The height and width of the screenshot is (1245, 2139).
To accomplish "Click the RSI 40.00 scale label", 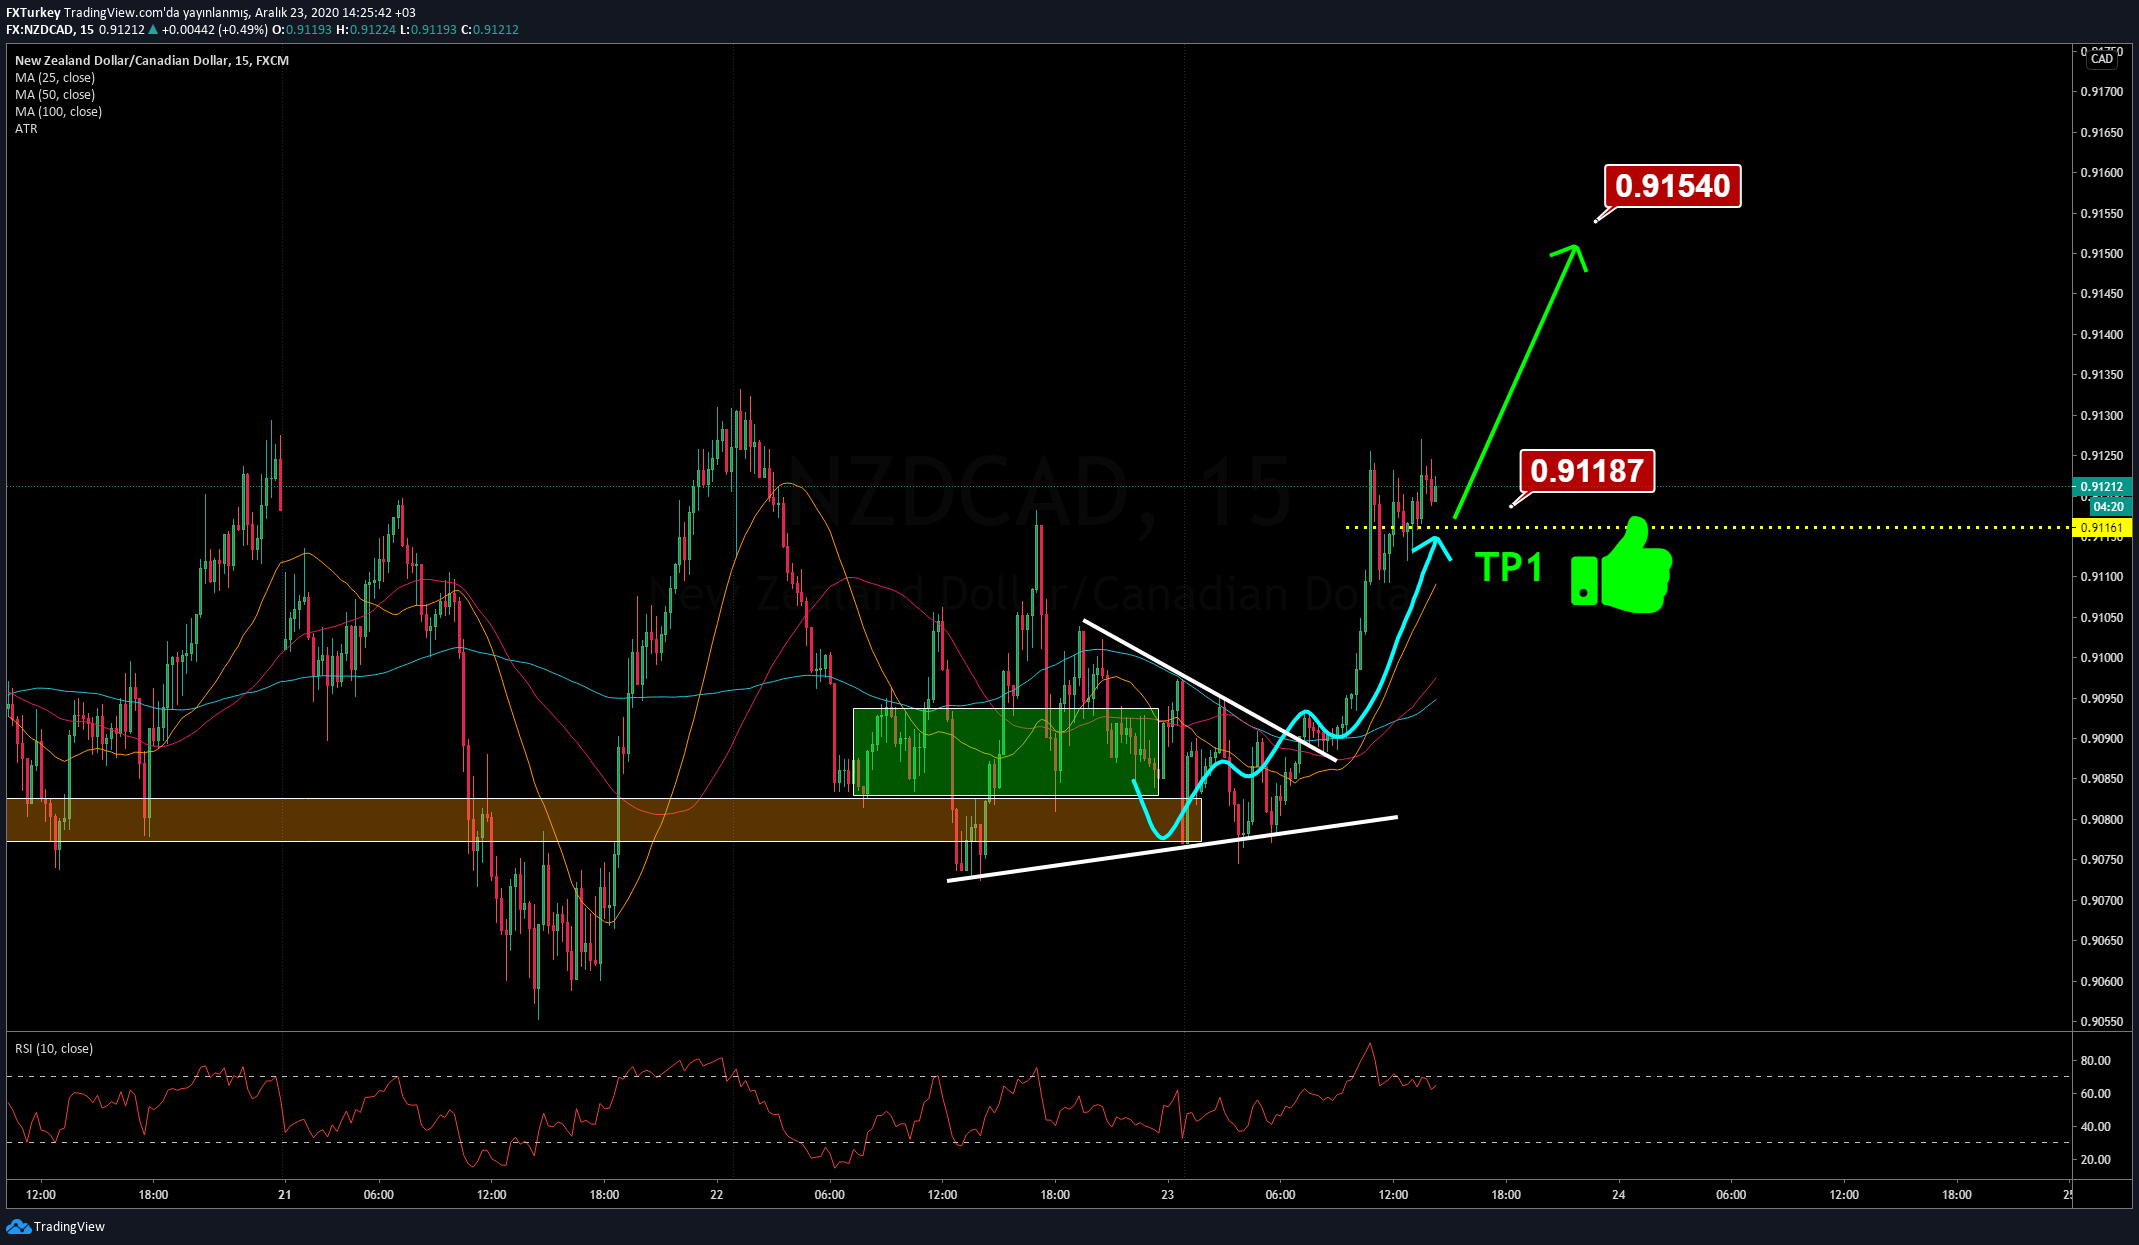I will click(x=2096, y=1127).
